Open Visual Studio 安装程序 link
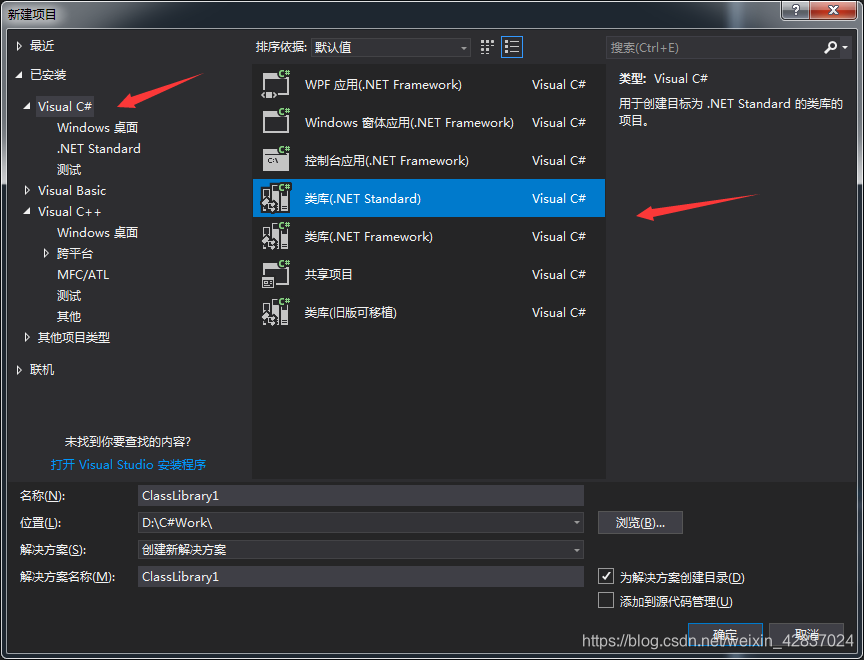The image size is (864, 660). click(128, 464)
